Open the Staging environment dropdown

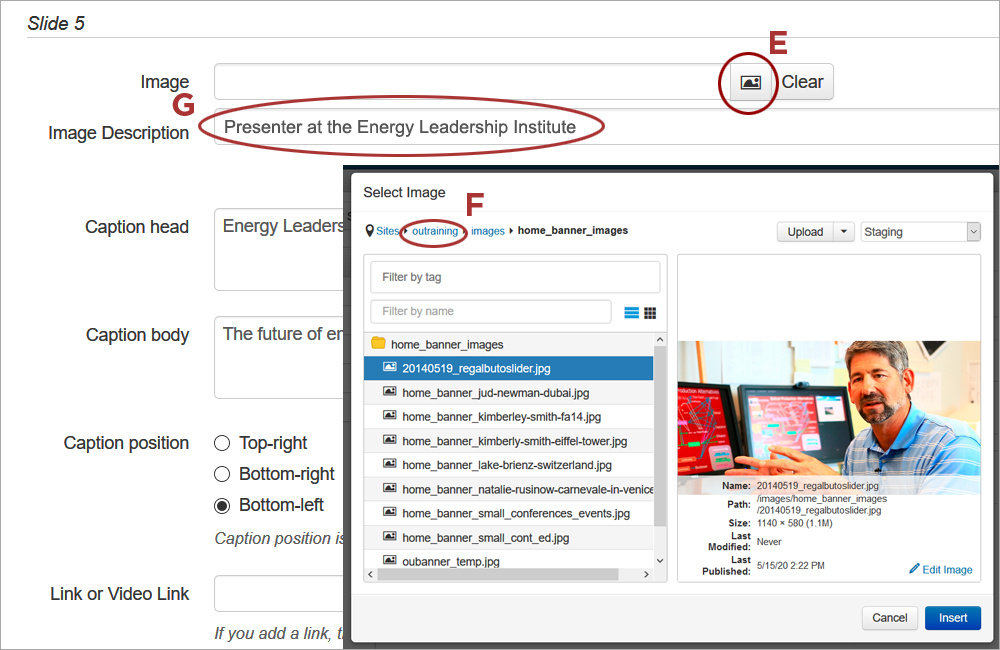(920, 231)
